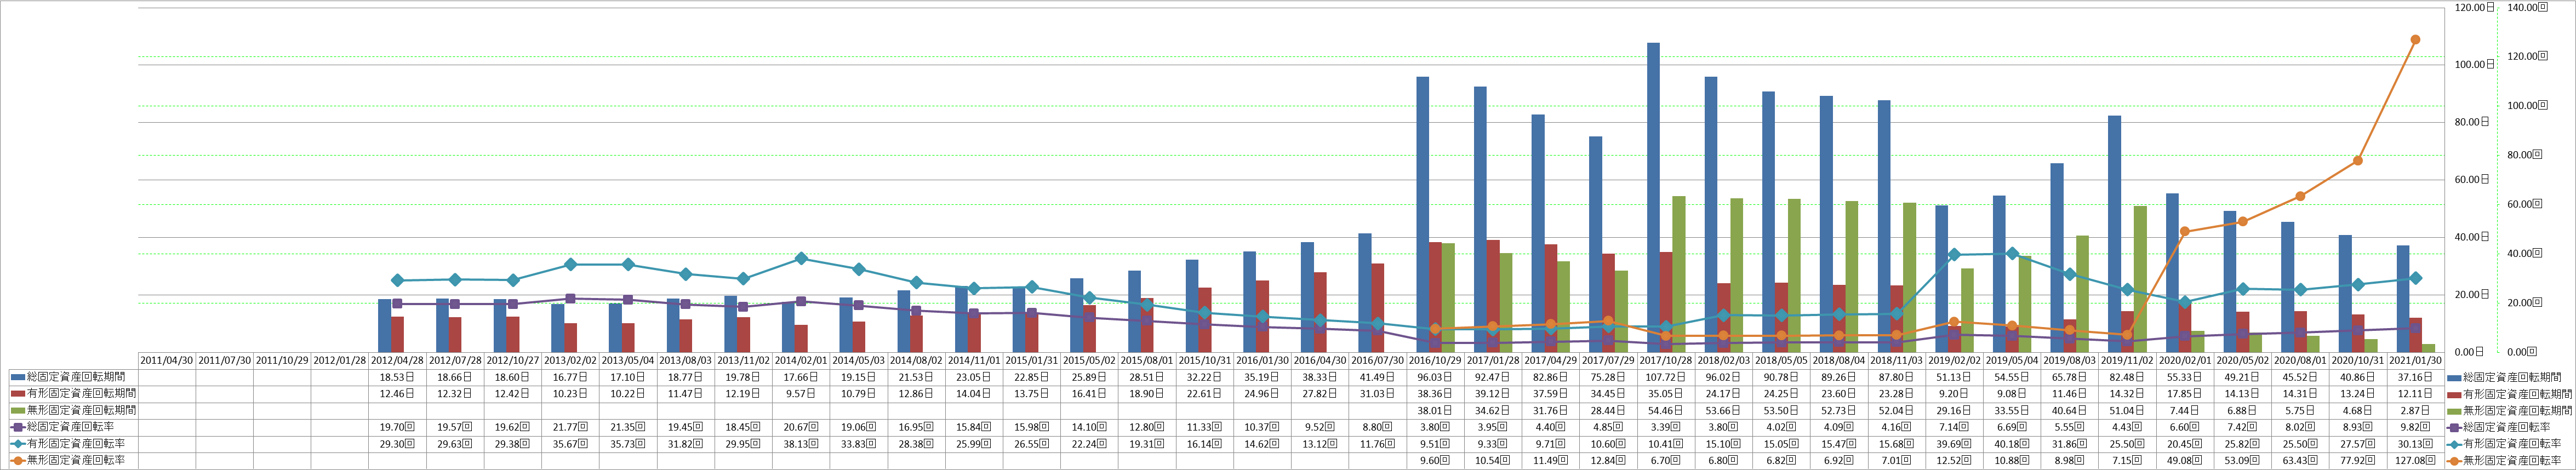Select 有形固定資産回転率 row header in data table

69,444
